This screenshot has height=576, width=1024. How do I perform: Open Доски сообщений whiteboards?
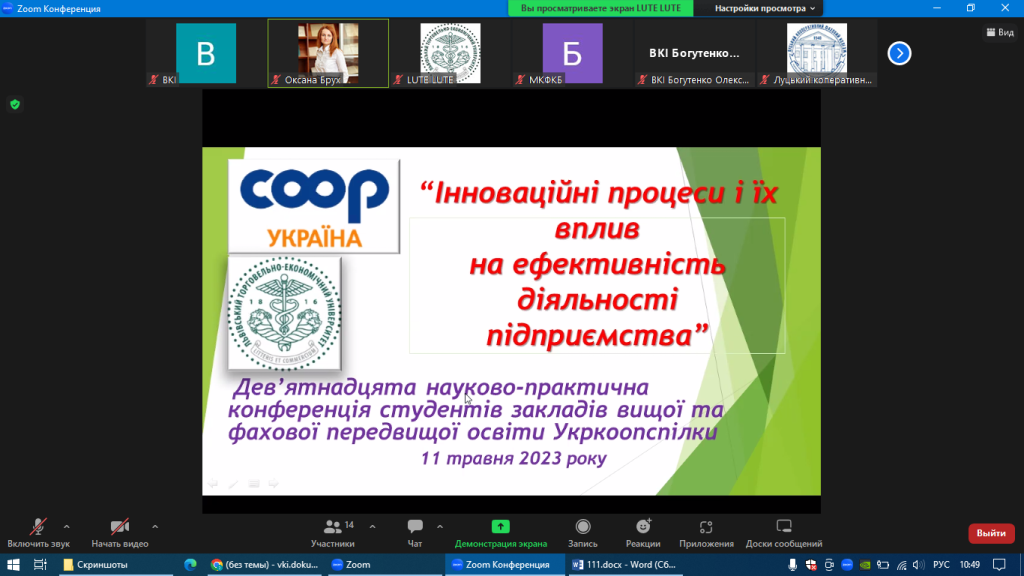783,532
